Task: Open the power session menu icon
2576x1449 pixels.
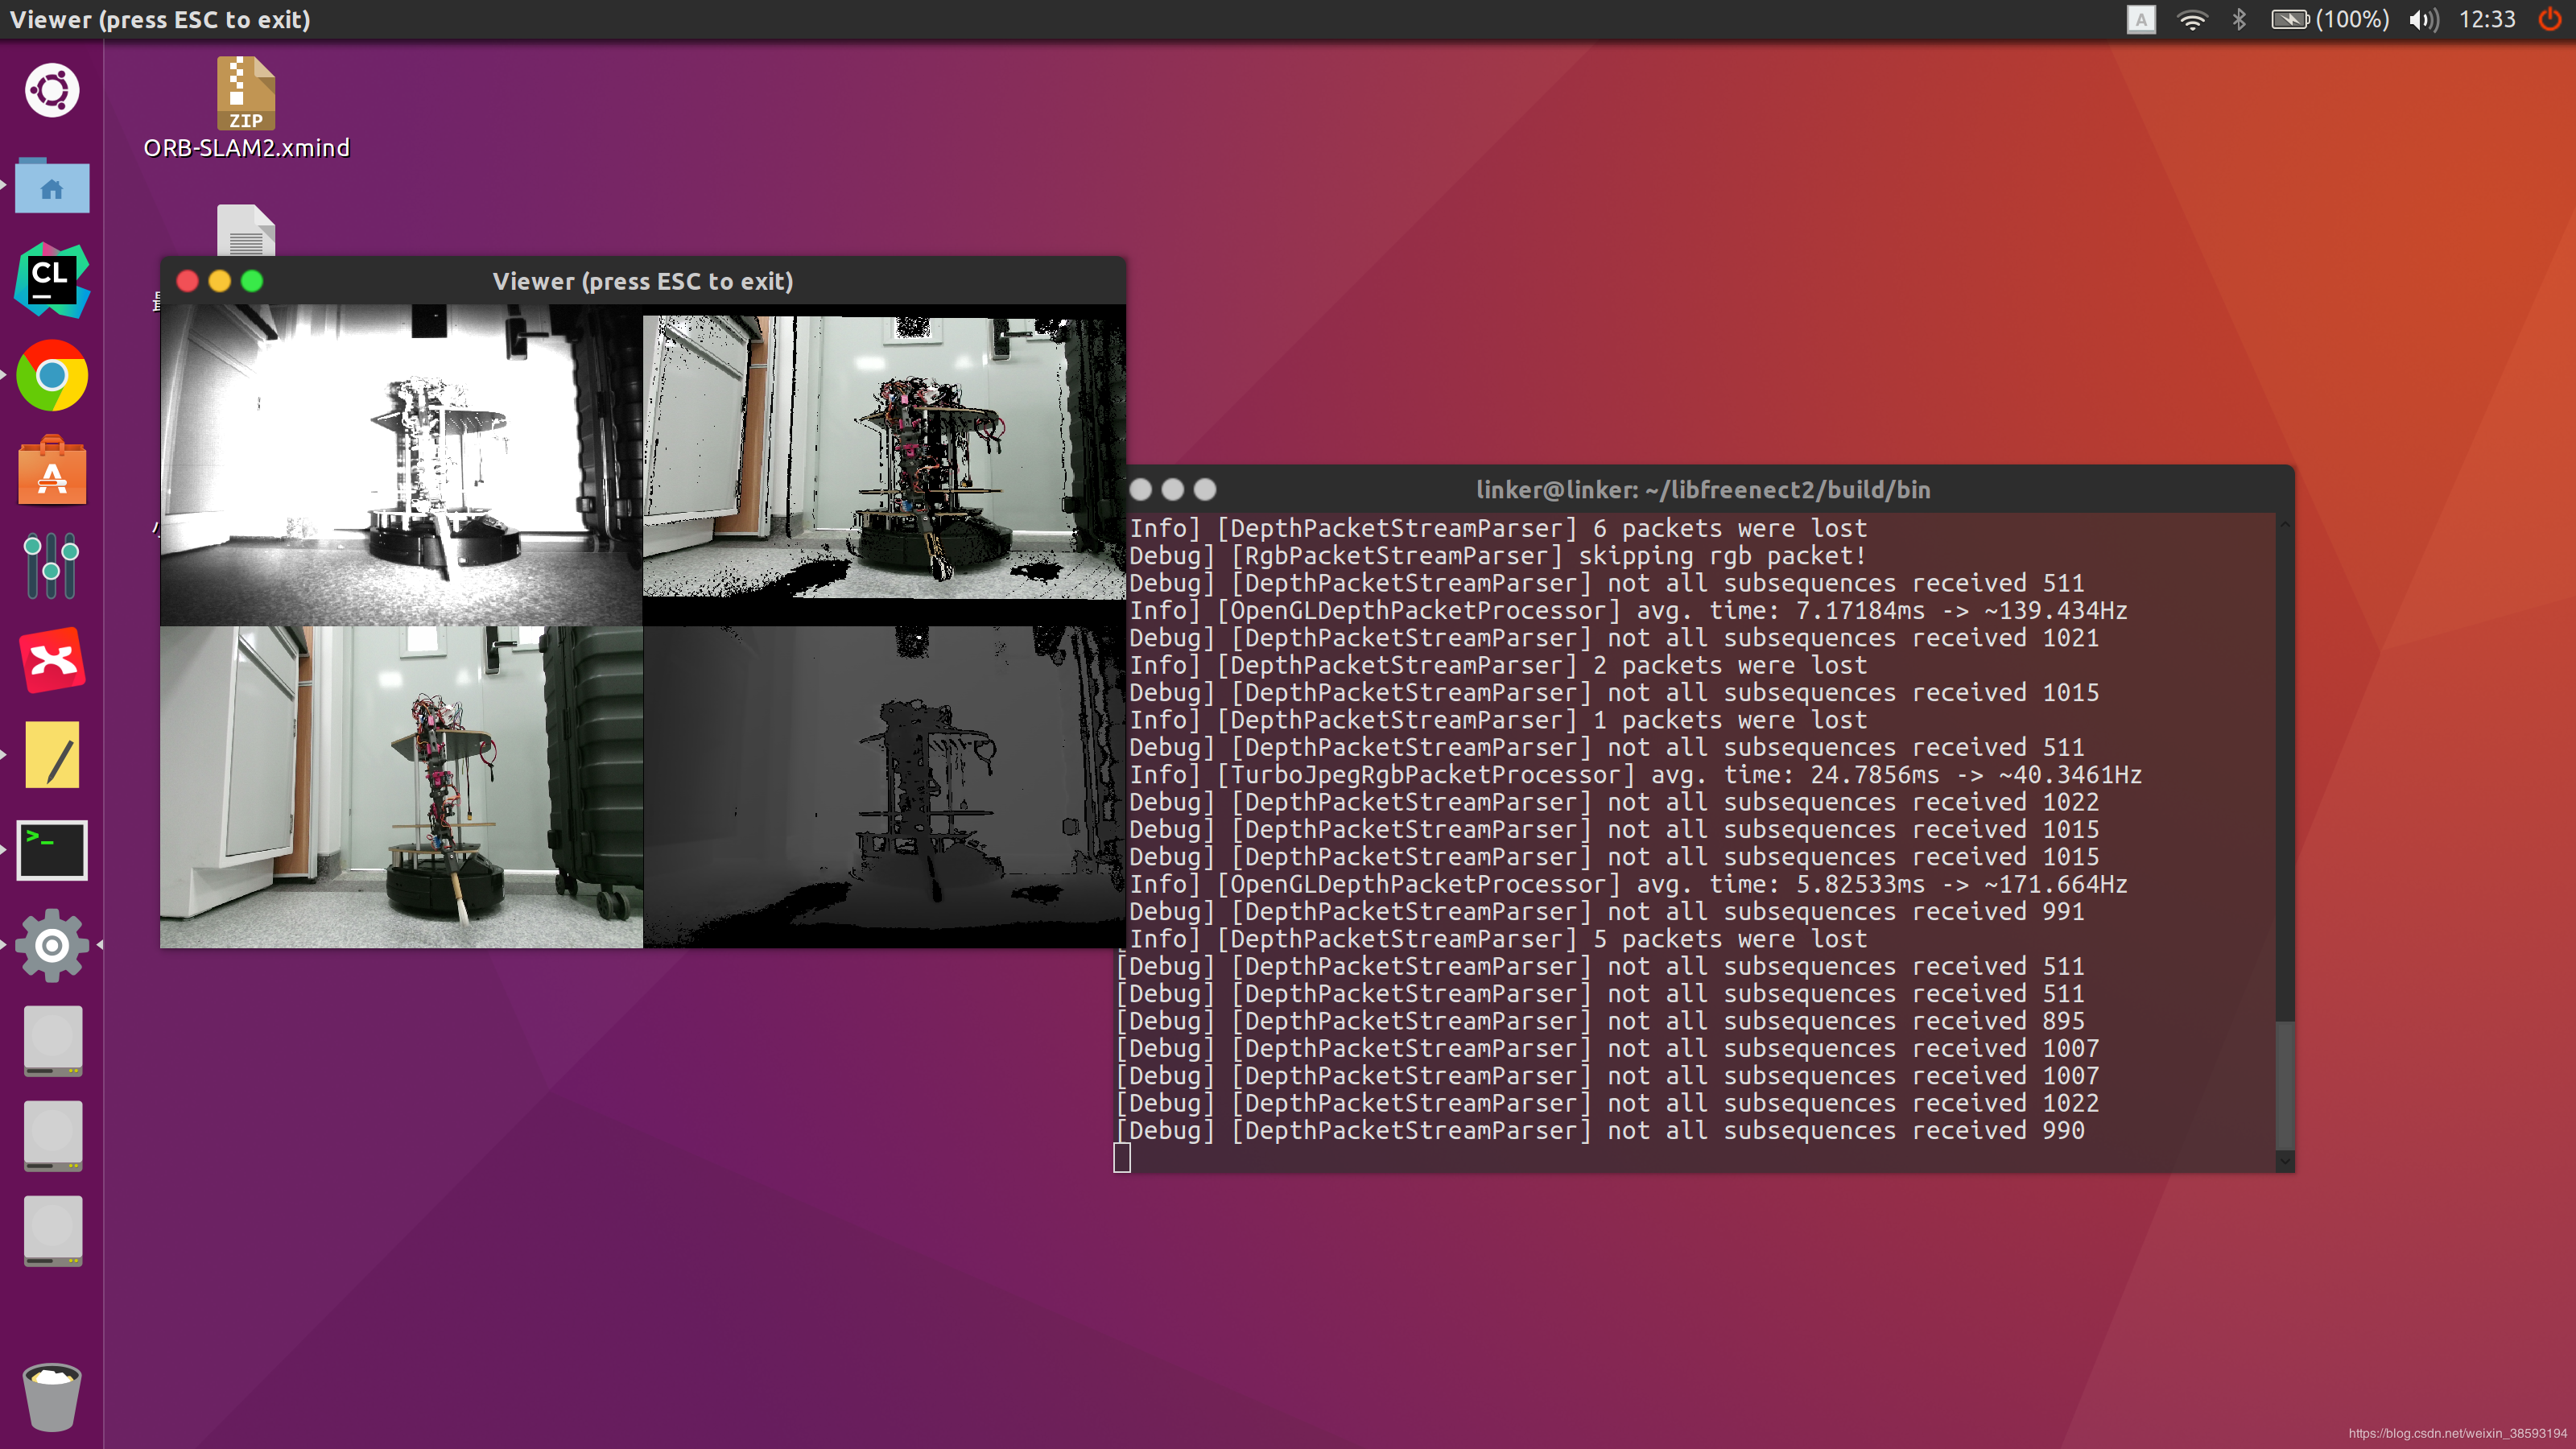Action: [x=2550, y=19]
